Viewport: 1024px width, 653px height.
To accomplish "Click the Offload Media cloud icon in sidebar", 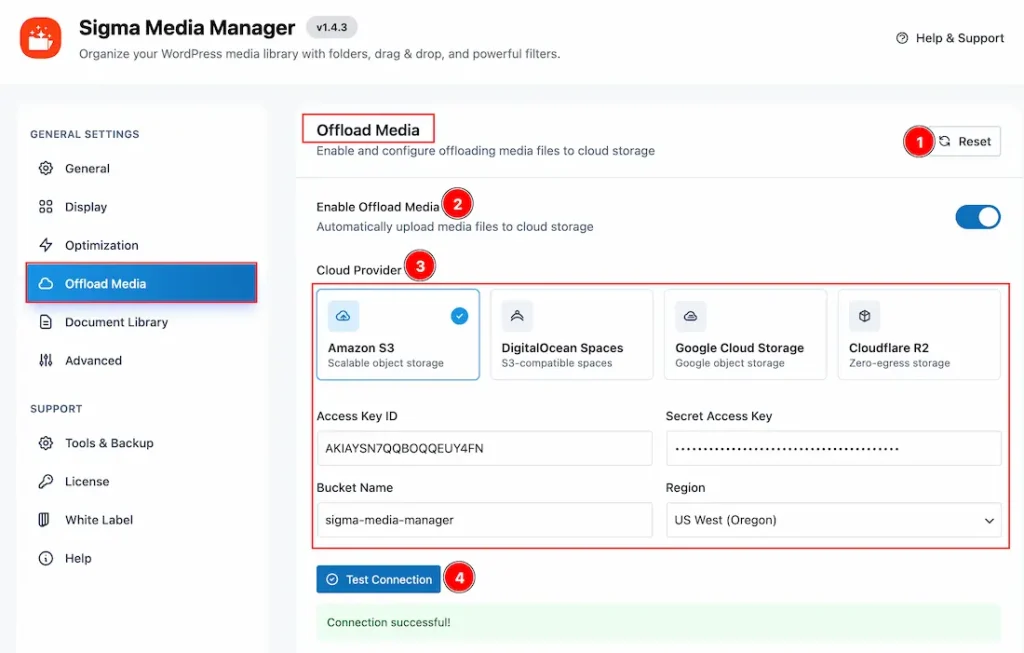I will point(46,283).
